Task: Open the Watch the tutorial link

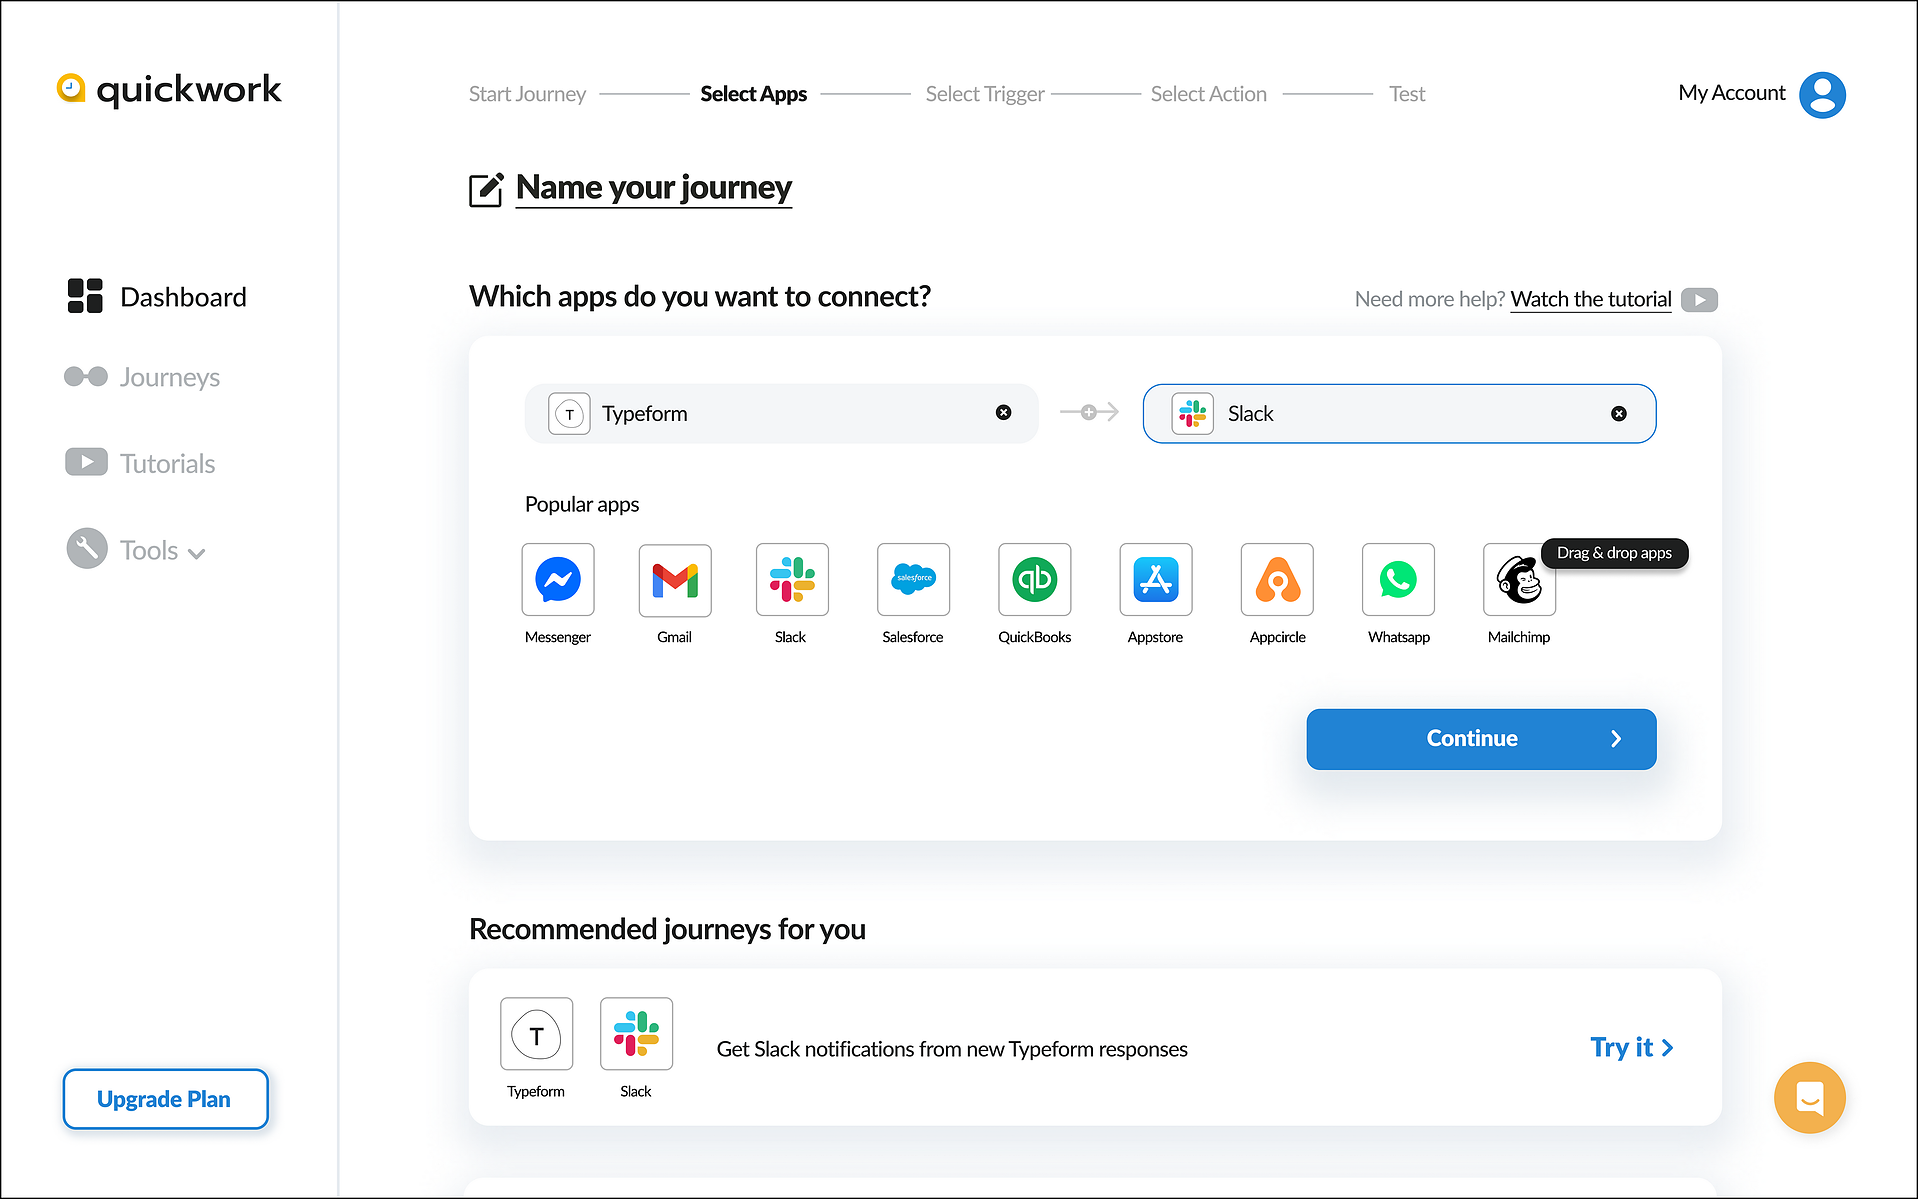Action: point(1591,300)
